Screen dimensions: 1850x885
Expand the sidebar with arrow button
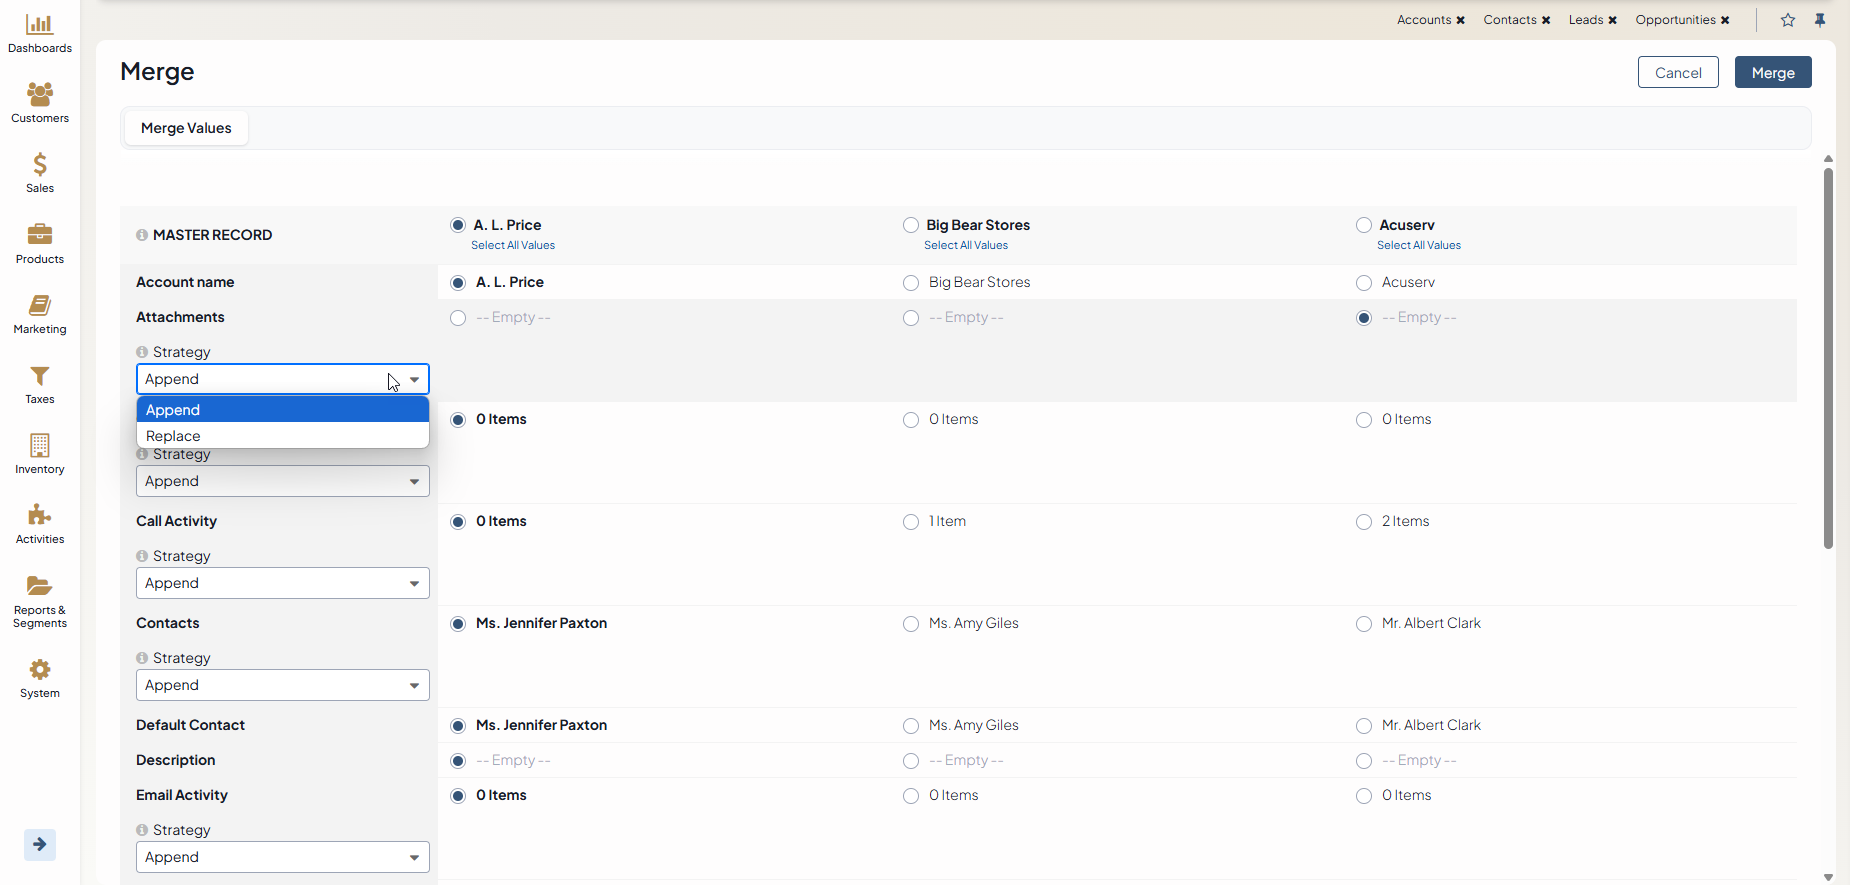coord(40,844)
